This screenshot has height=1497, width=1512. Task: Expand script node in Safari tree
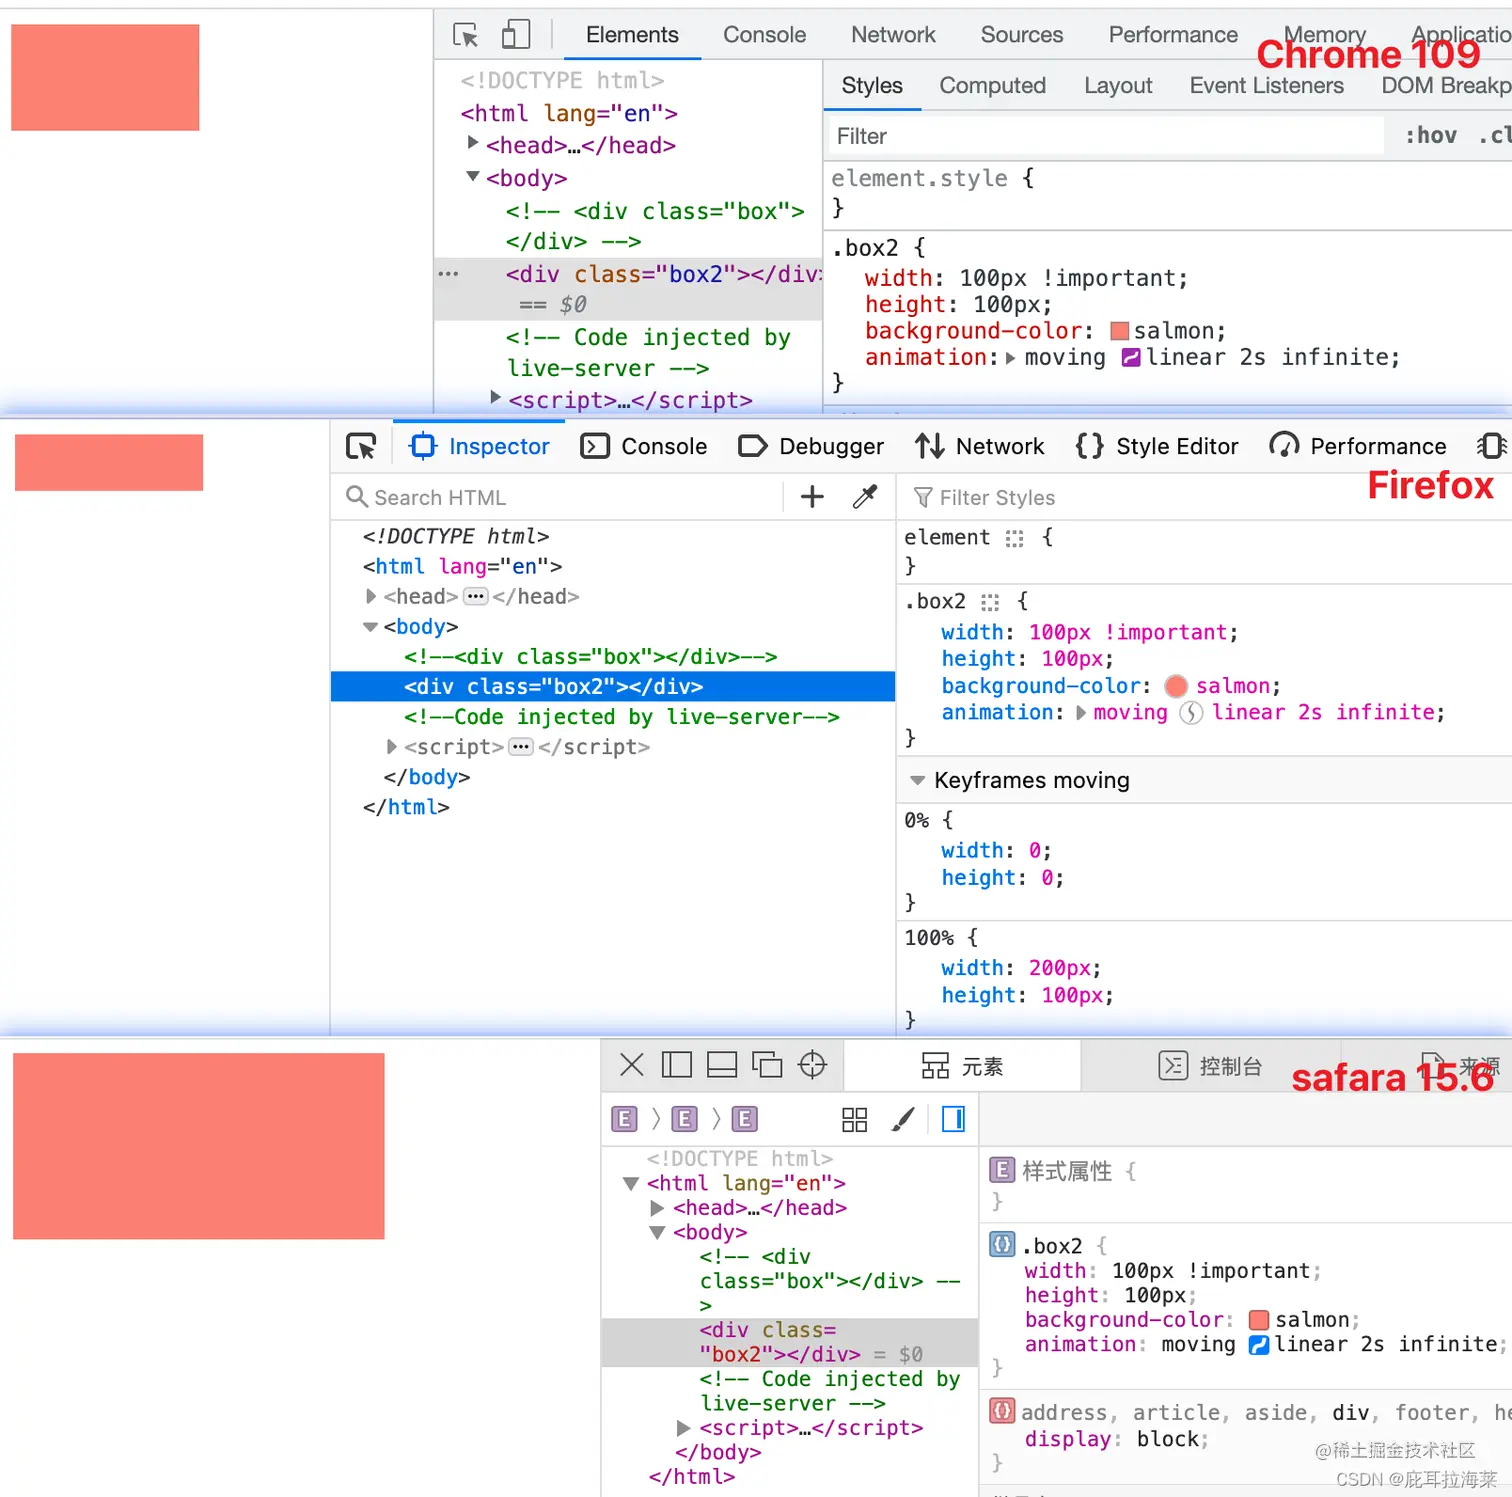point(684,1427)
